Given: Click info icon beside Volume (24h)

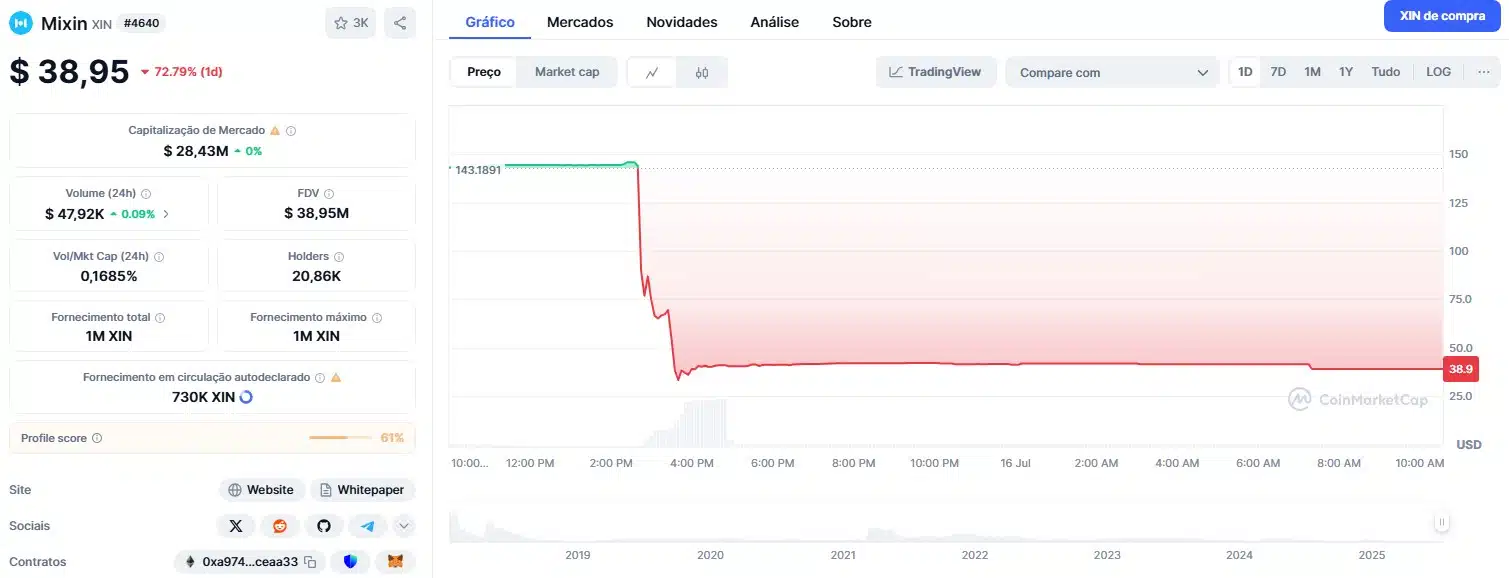Looking at the screenshot, I should (x=146, y=194).
